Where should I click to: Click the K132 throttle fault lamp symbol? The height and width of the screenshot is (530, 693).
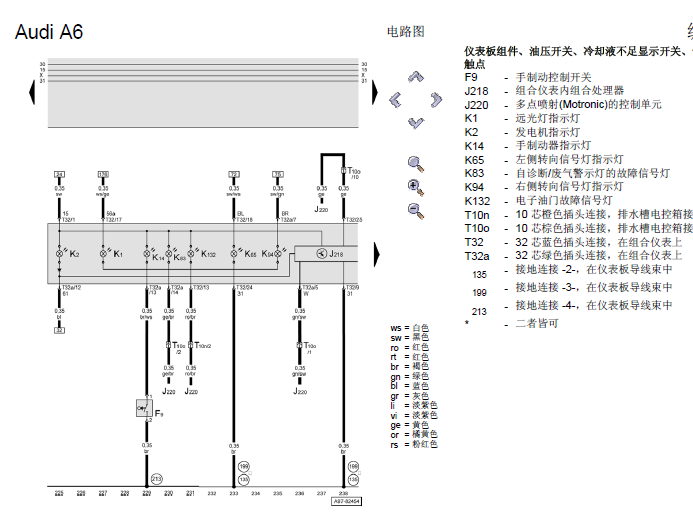190,253
